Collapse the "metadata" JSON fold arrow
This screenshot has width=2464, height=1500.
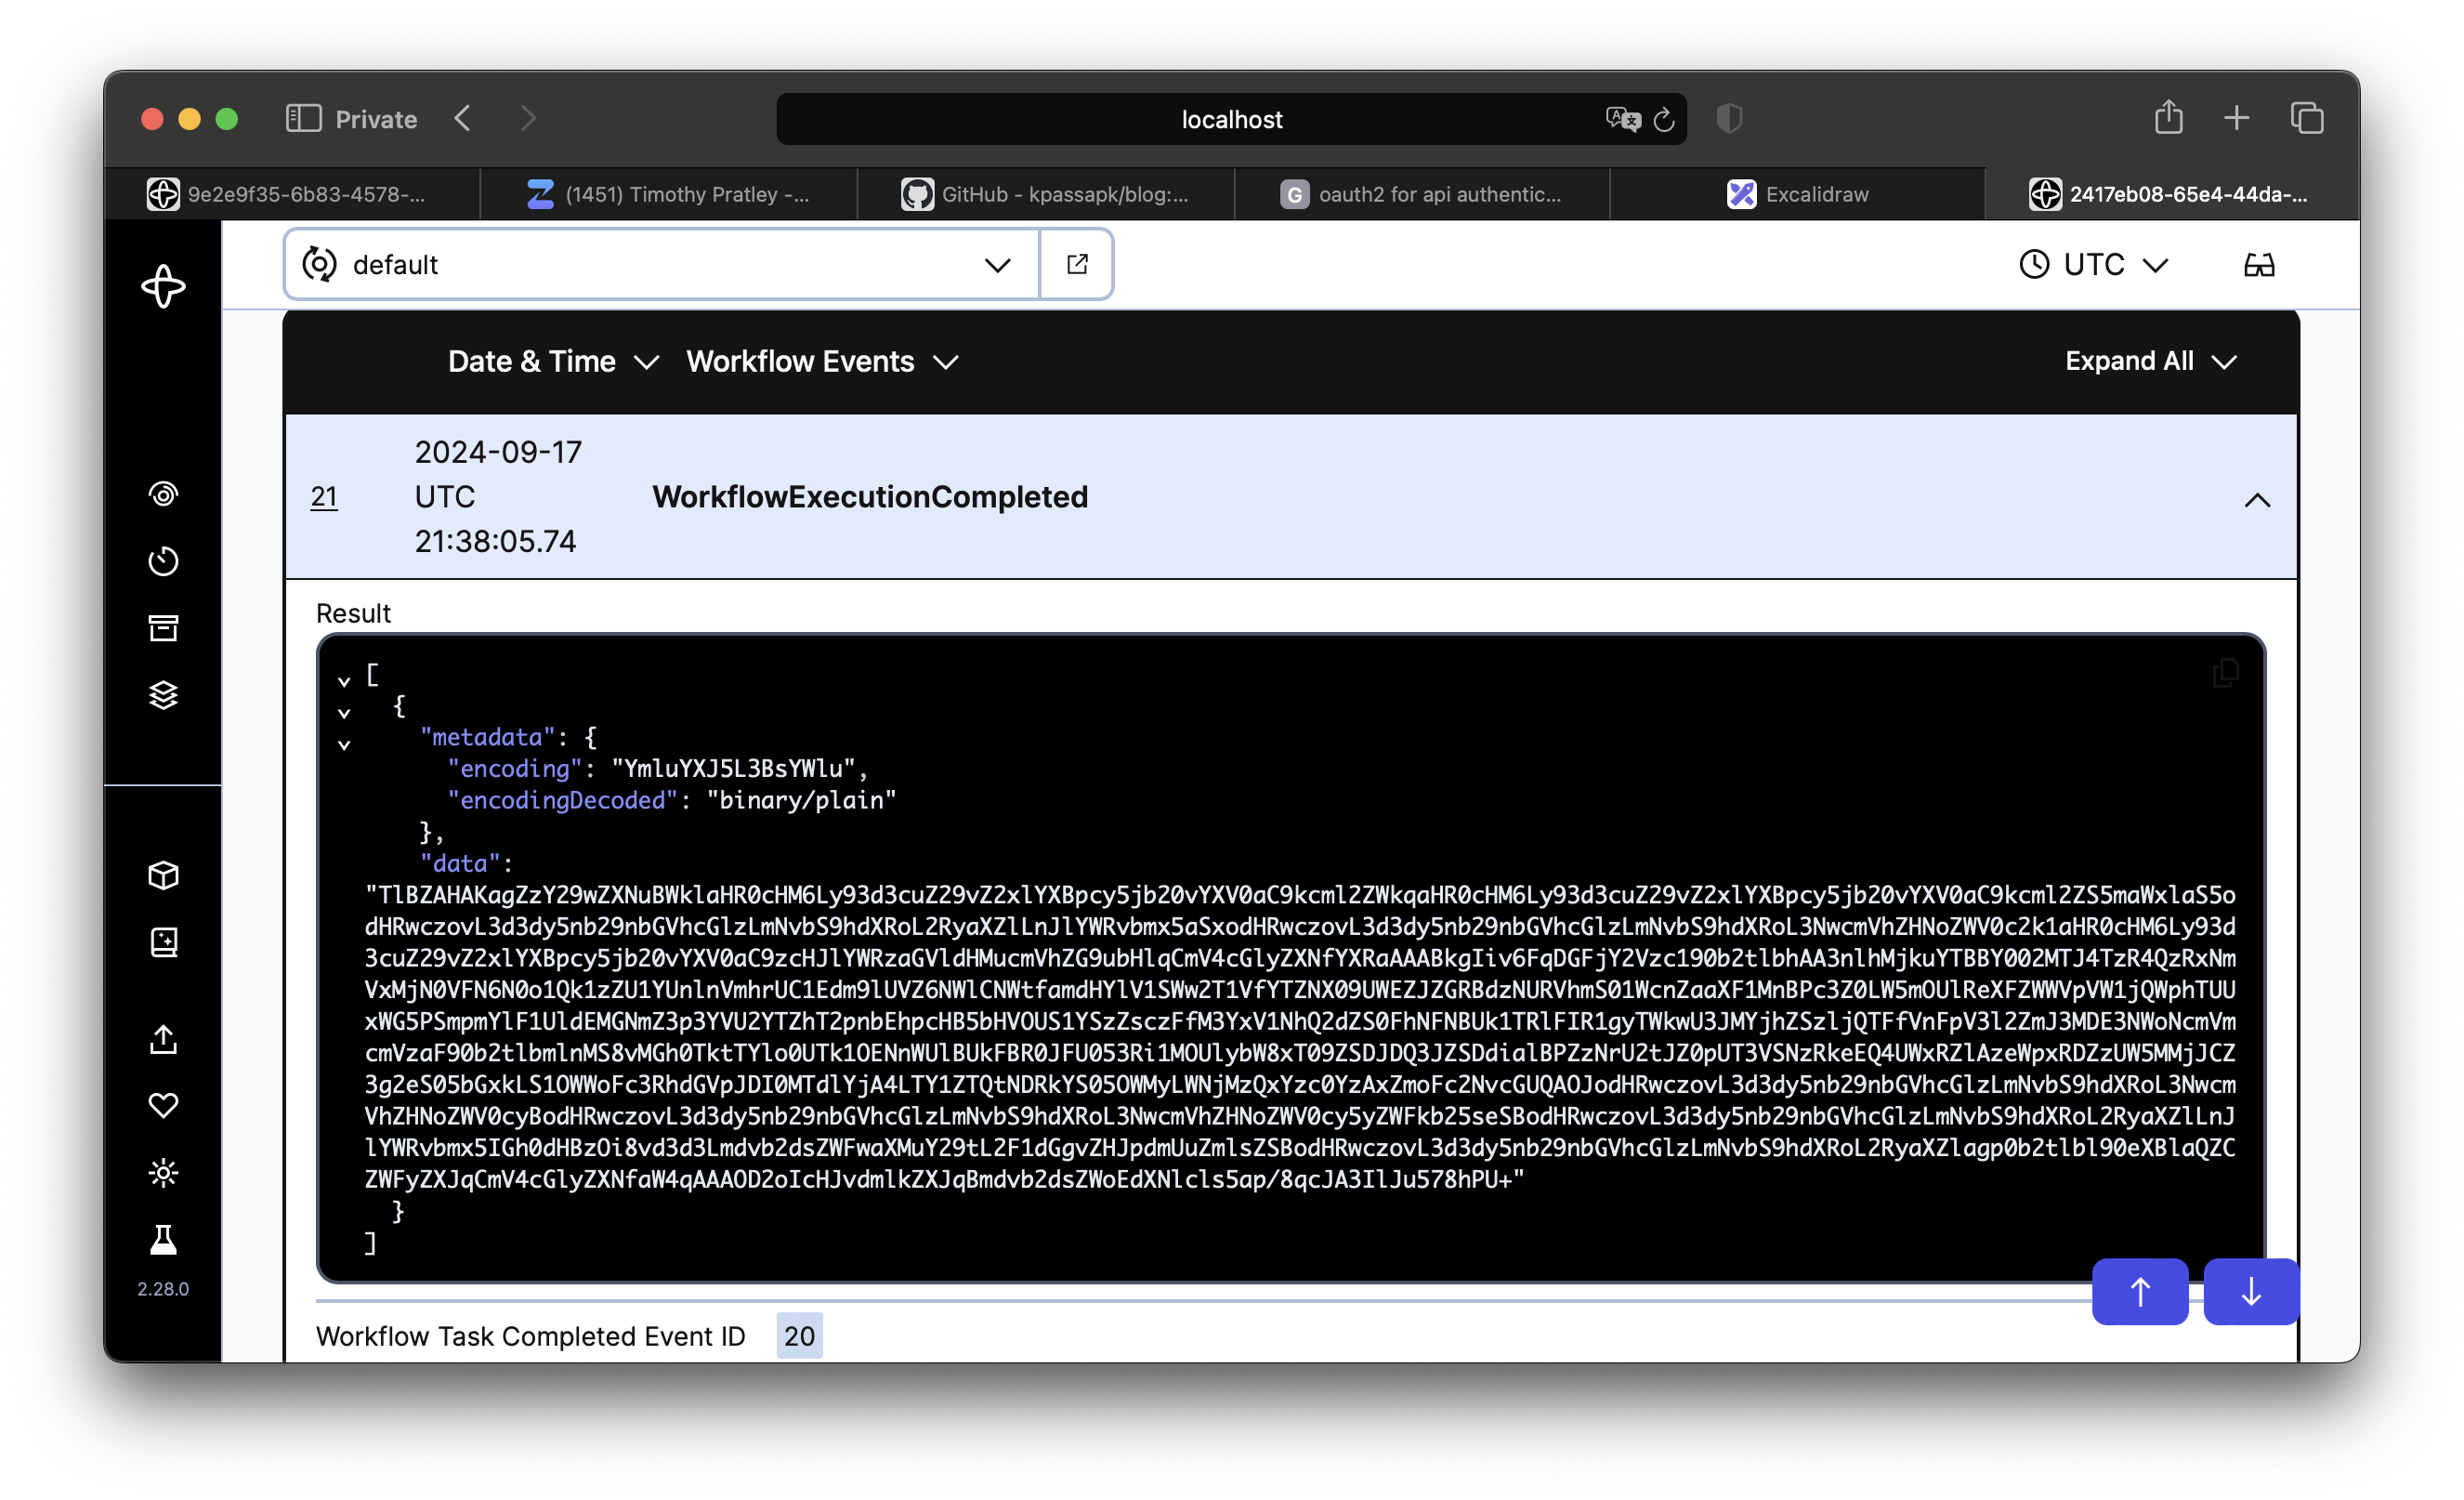point(344,745)
